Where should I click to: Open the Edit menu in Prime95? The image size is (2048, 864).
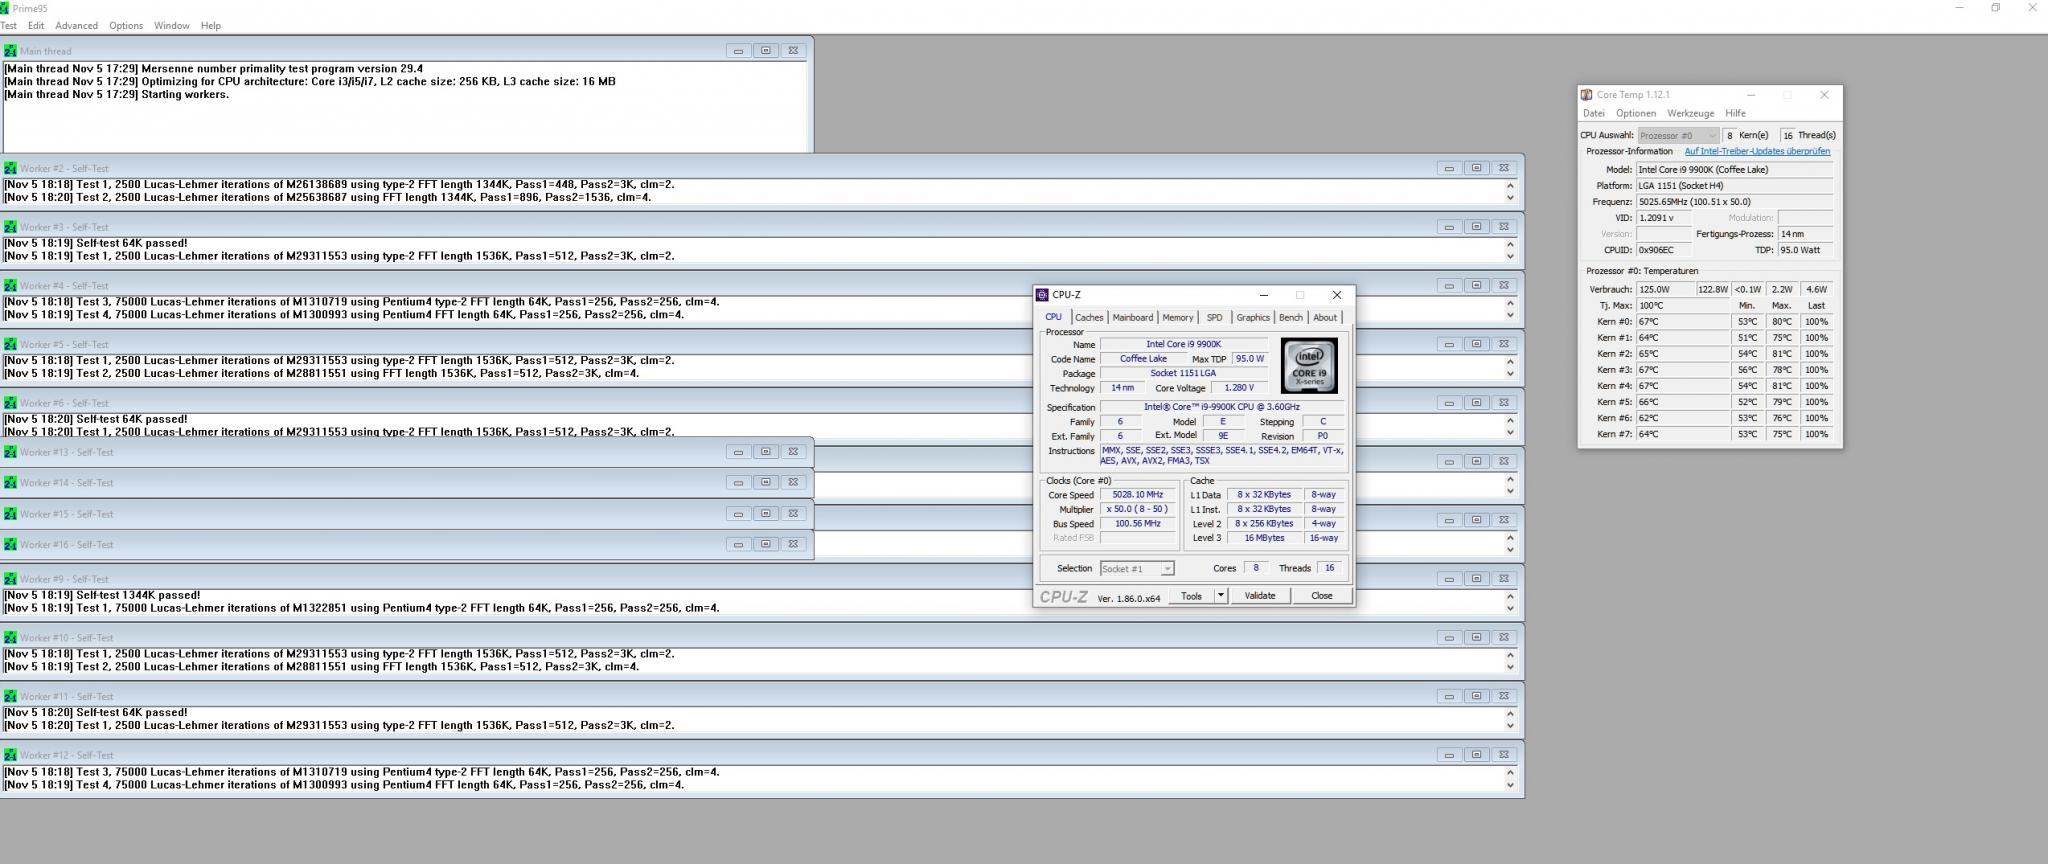pyautogui.click(x=36, y=25)
